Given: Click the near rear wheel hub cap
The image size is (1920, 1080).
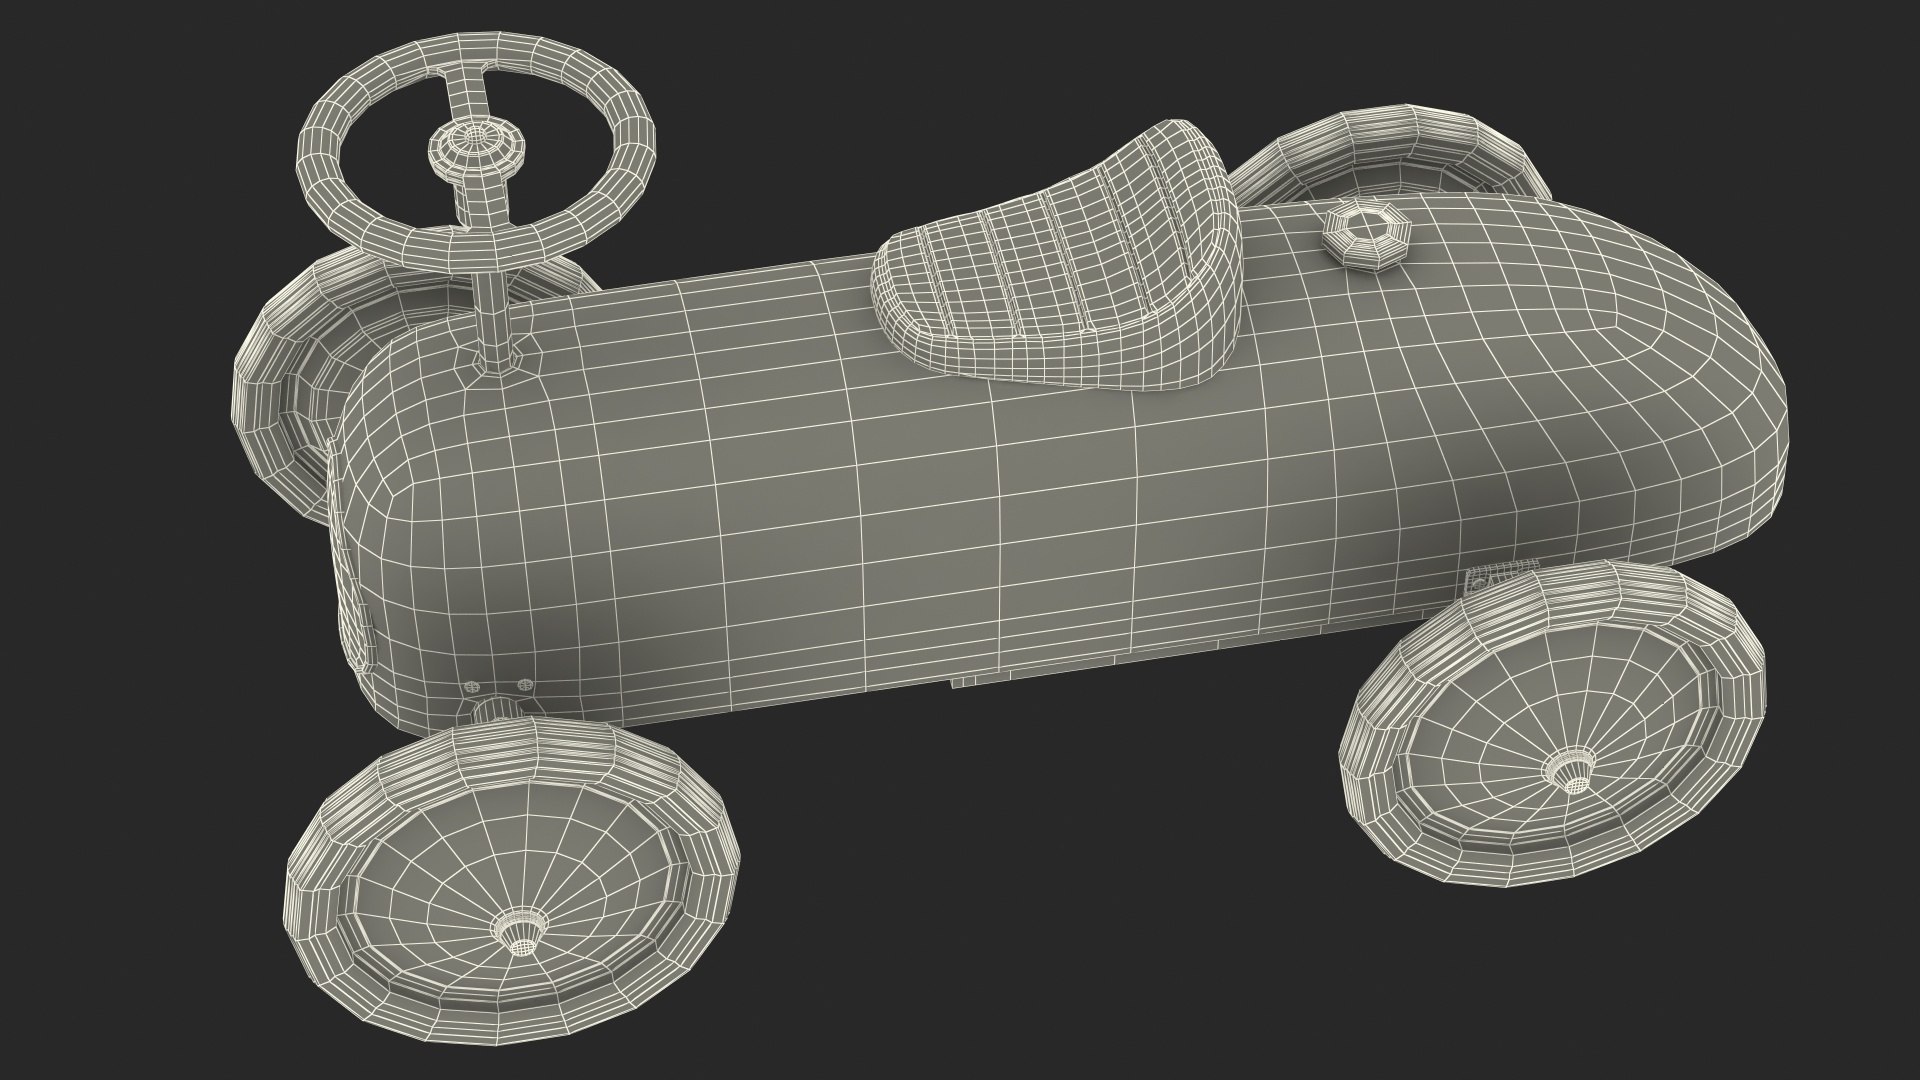Looking at the screenshot, I should (x=1570, y=770).
